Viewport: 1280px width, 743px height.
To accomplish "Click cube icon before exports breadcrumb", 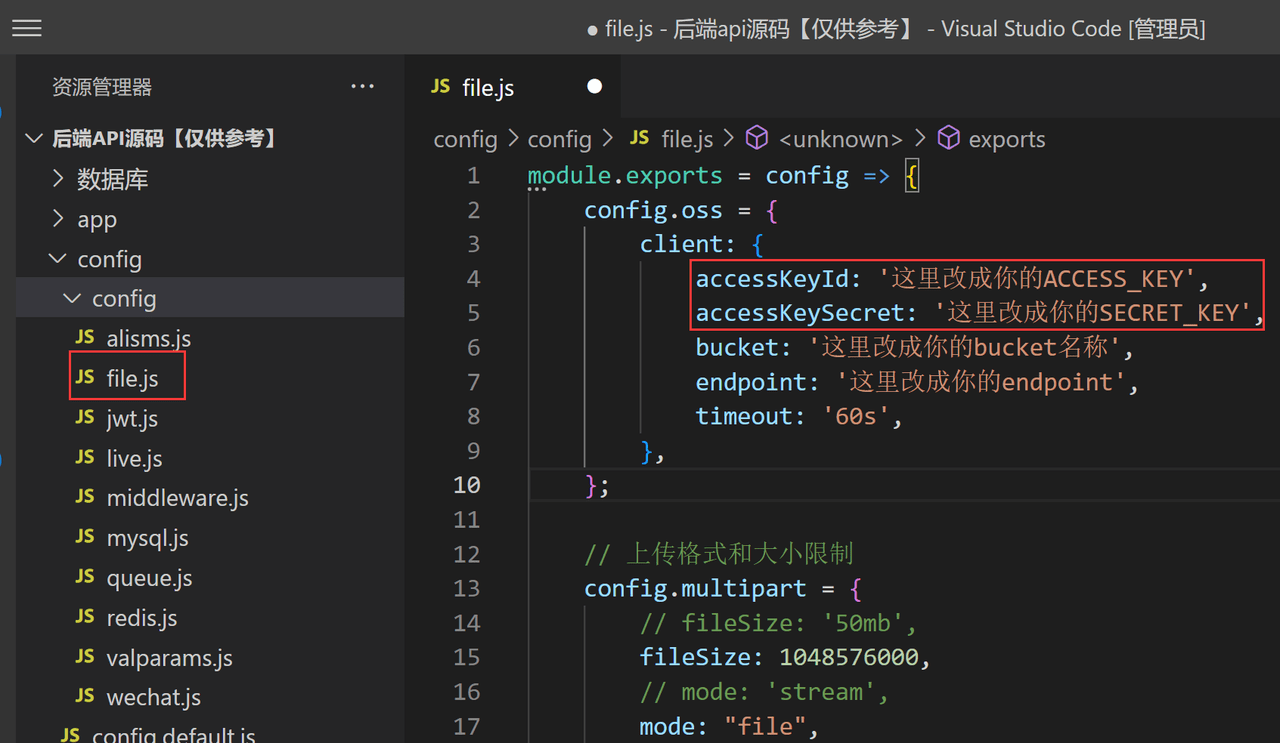I will click(x=948, y=138).
